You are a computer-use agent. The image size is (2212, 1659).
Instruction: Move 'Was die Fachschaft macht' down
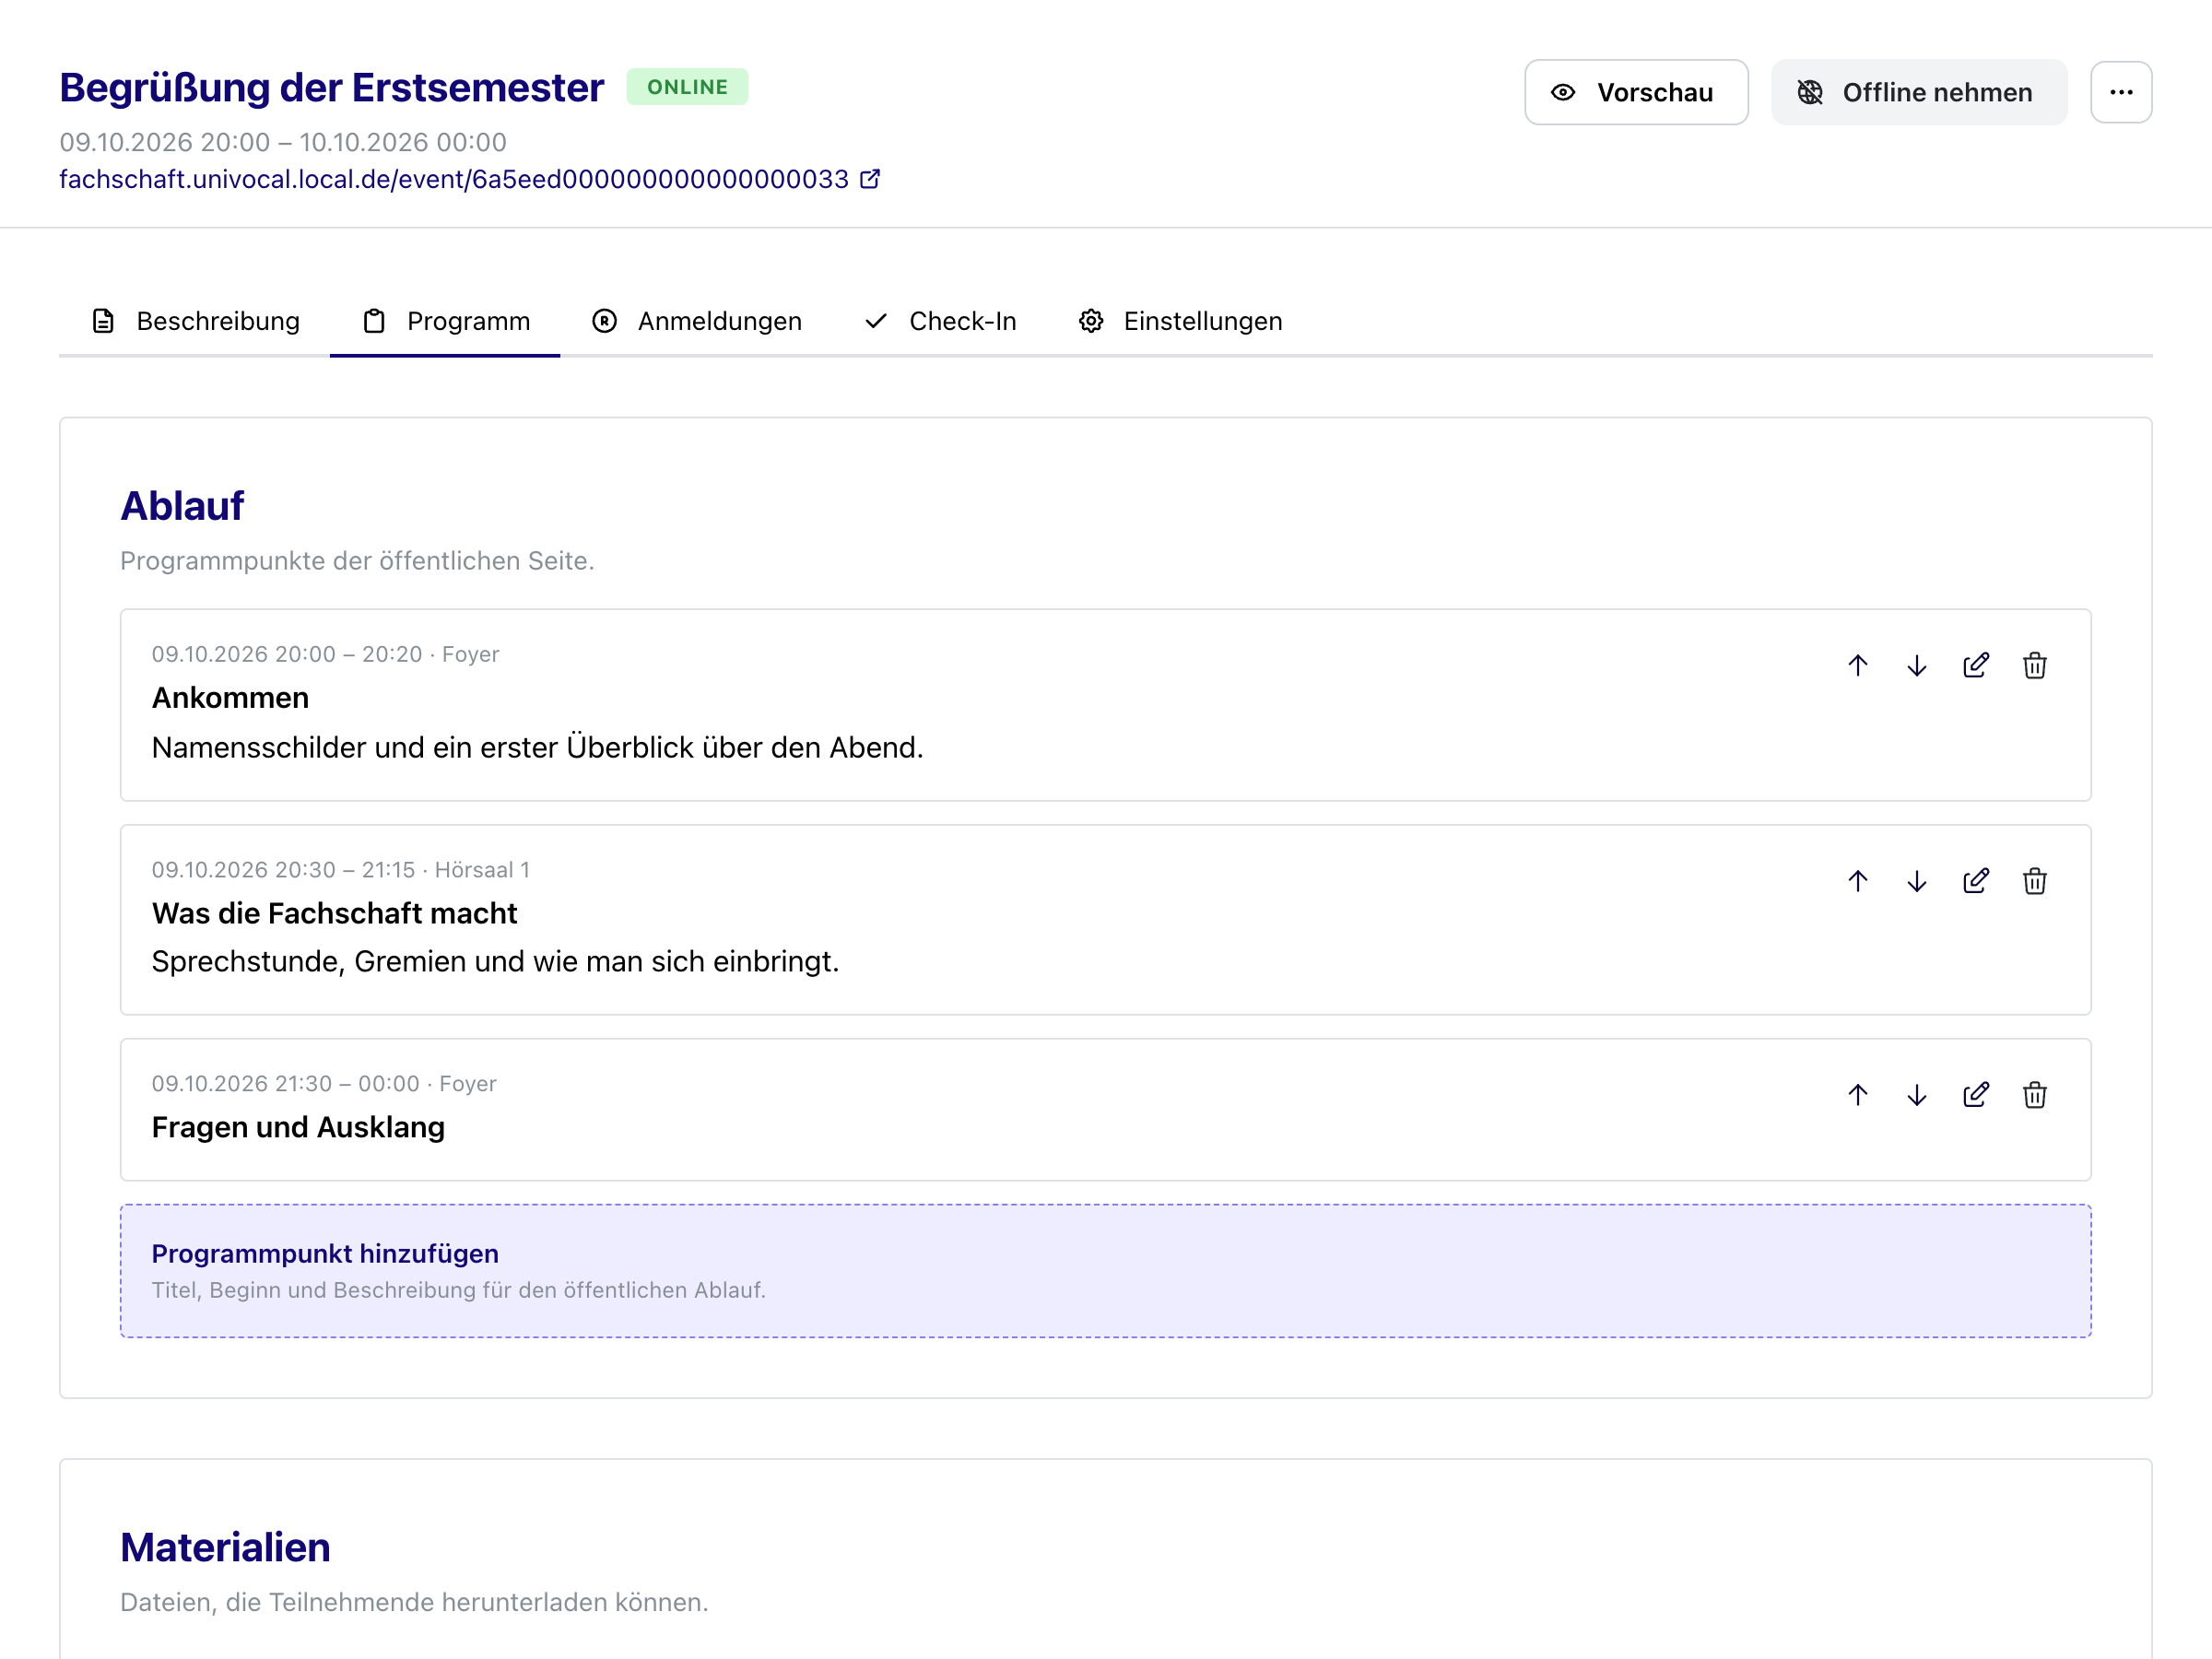pos(1916,881)
